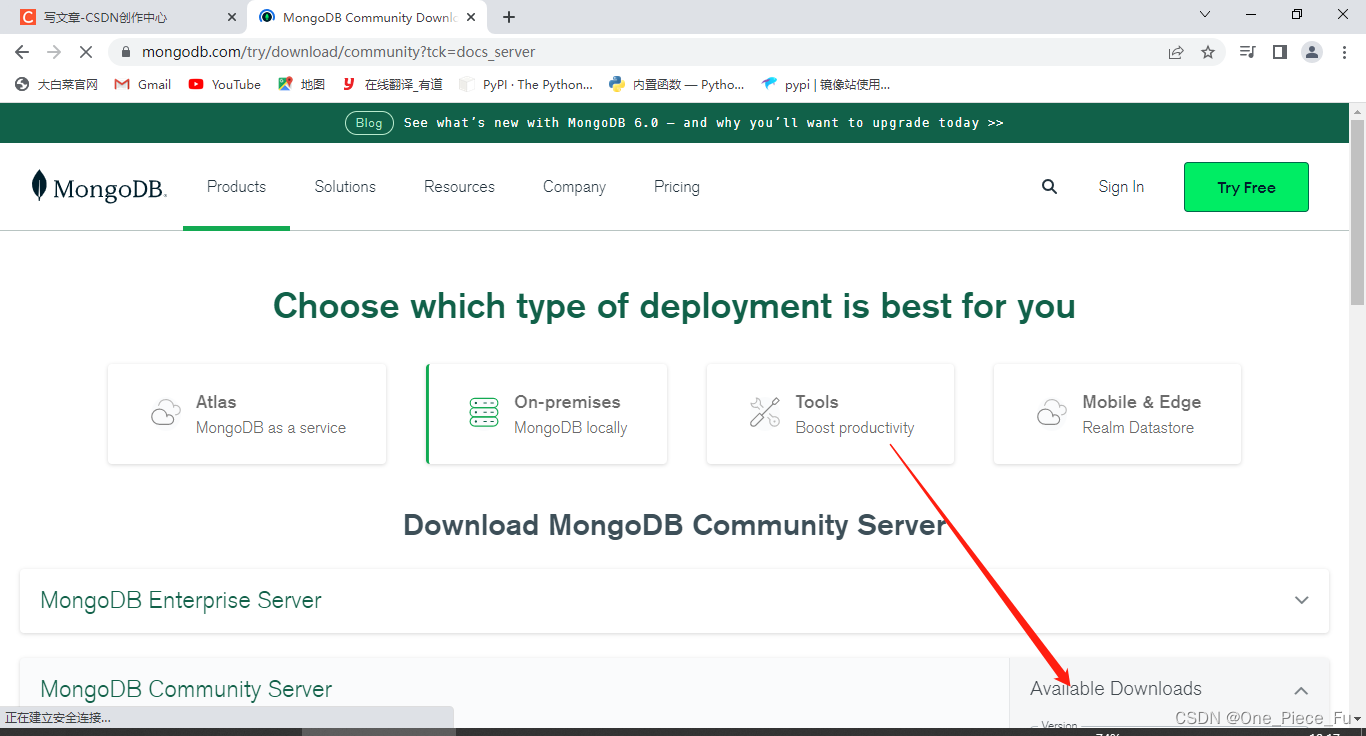Toggle the browser side panel icon
Image resolution: width=1366 pixels, height=736 pixels.
coord(1279,52)
